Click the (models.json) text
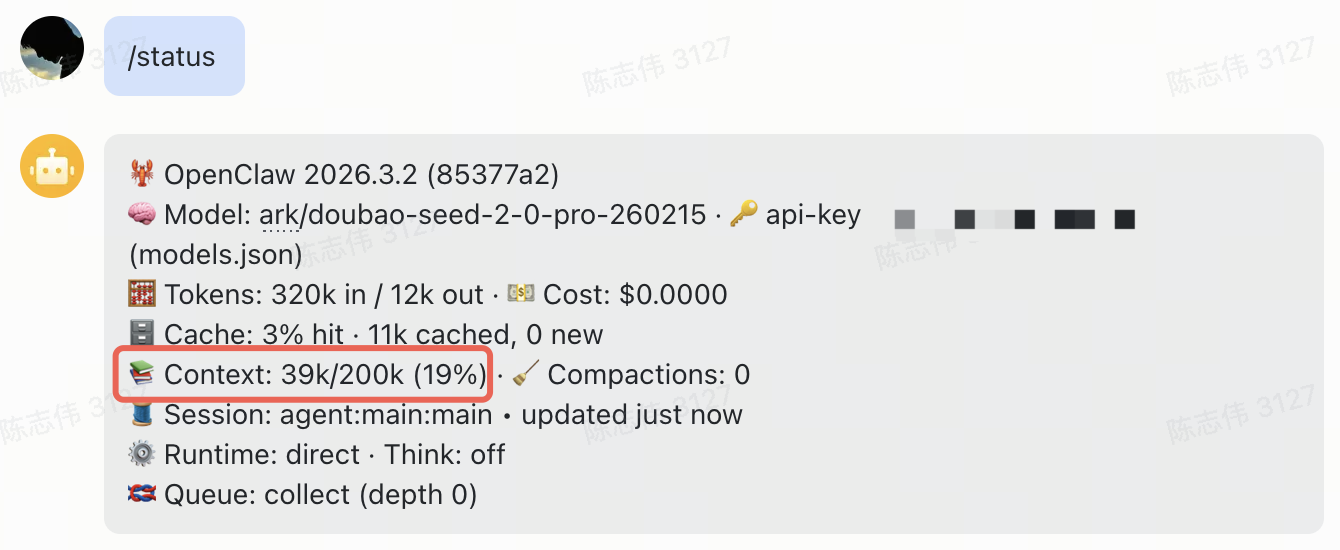The image size is (1340, 550). (216, 255)
